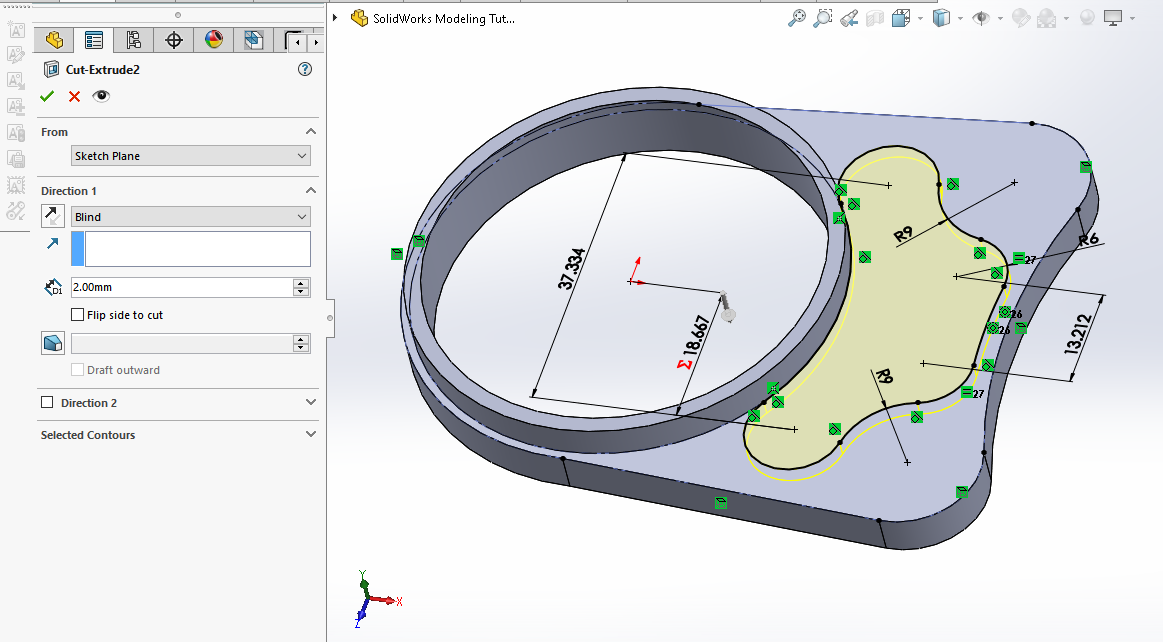
Task: Switch to the ConfigurationManager tab
Action: click(133, 40)
